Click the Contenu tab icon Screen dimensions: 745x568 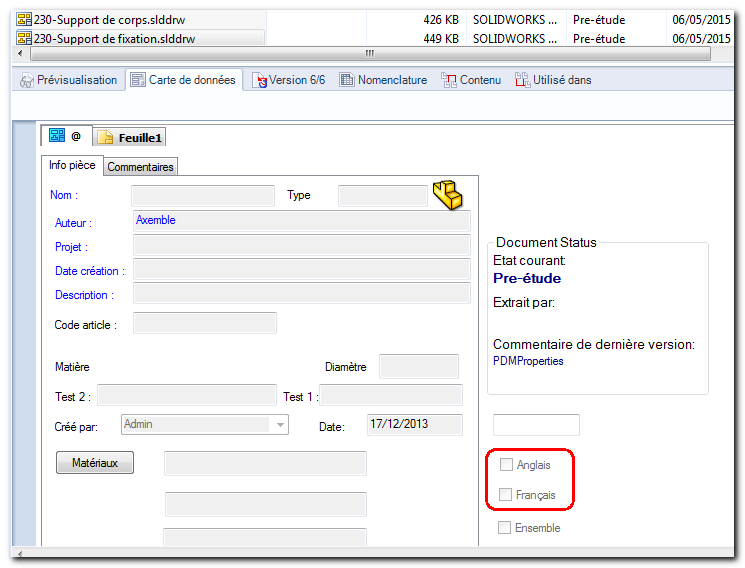449,80
